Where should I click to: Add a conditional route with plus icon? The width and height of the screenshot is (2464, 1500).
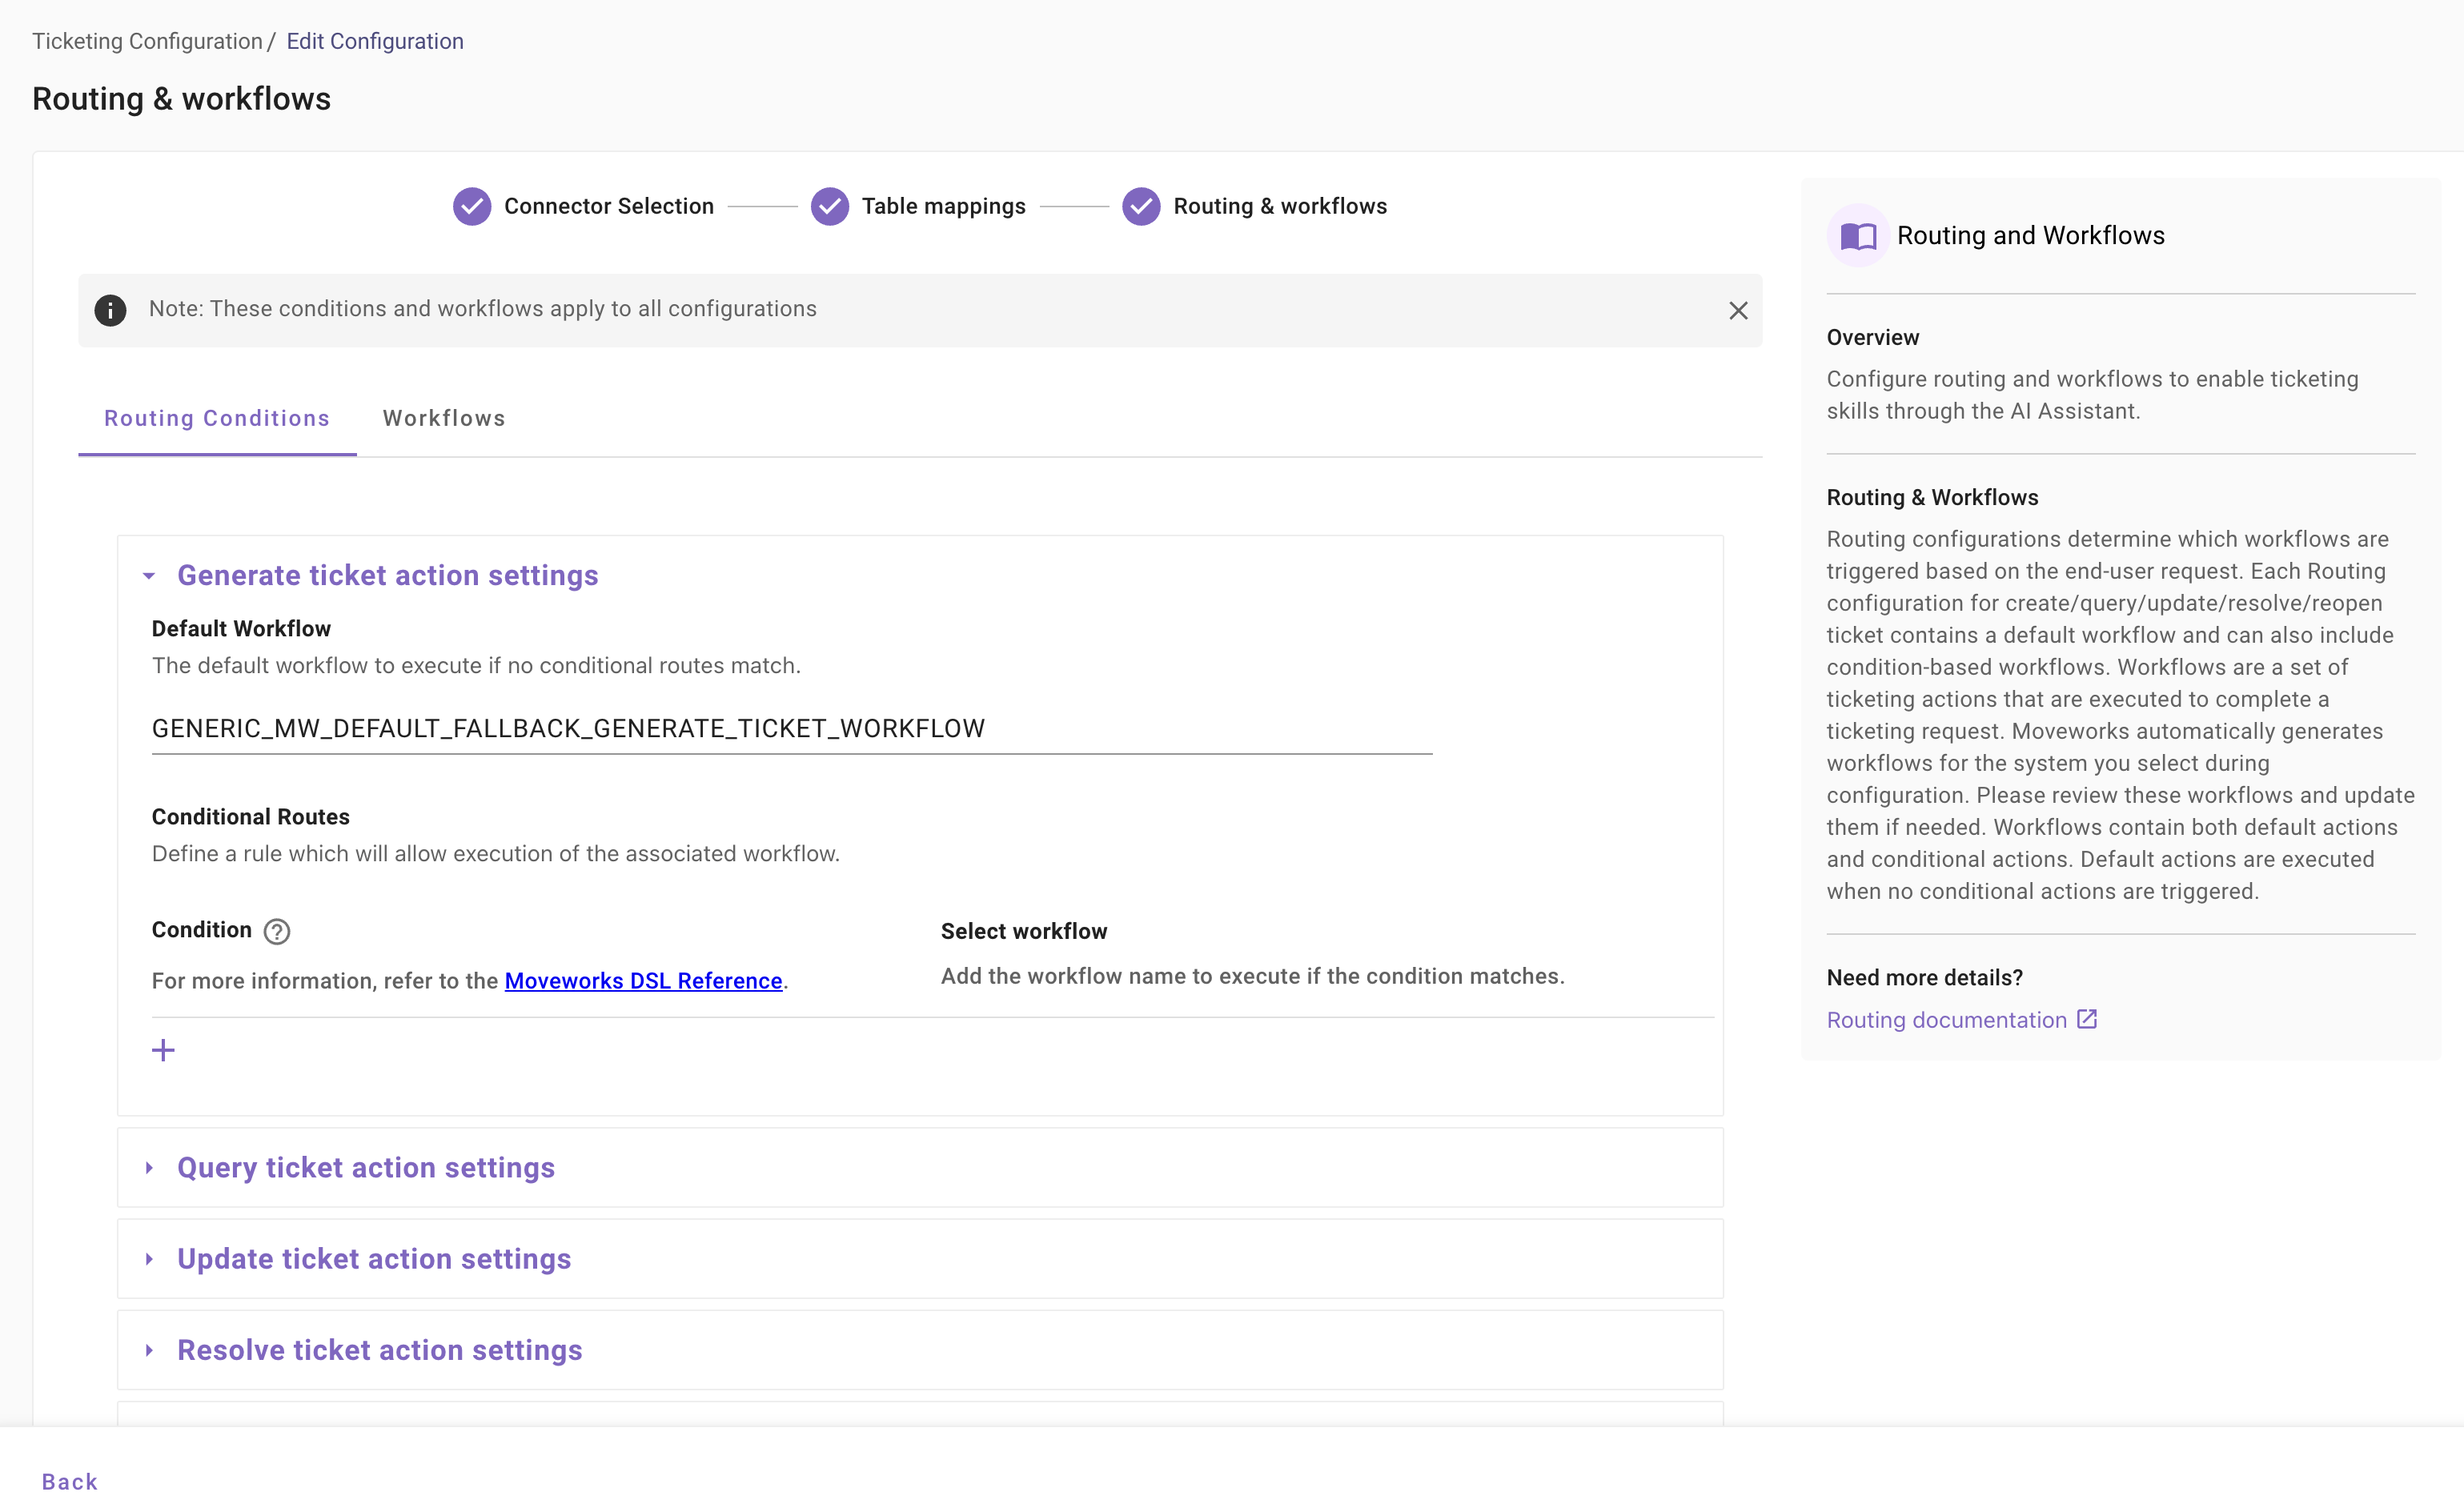tap(163, 1050)
